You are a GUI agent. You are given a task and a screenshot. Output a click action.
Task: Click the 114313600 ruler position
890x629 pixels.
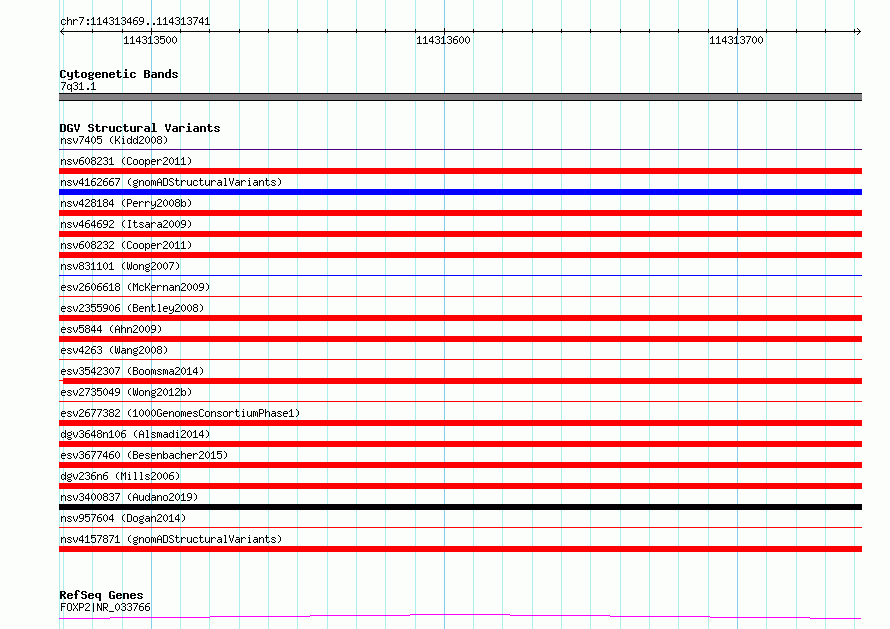click(443, 40)
